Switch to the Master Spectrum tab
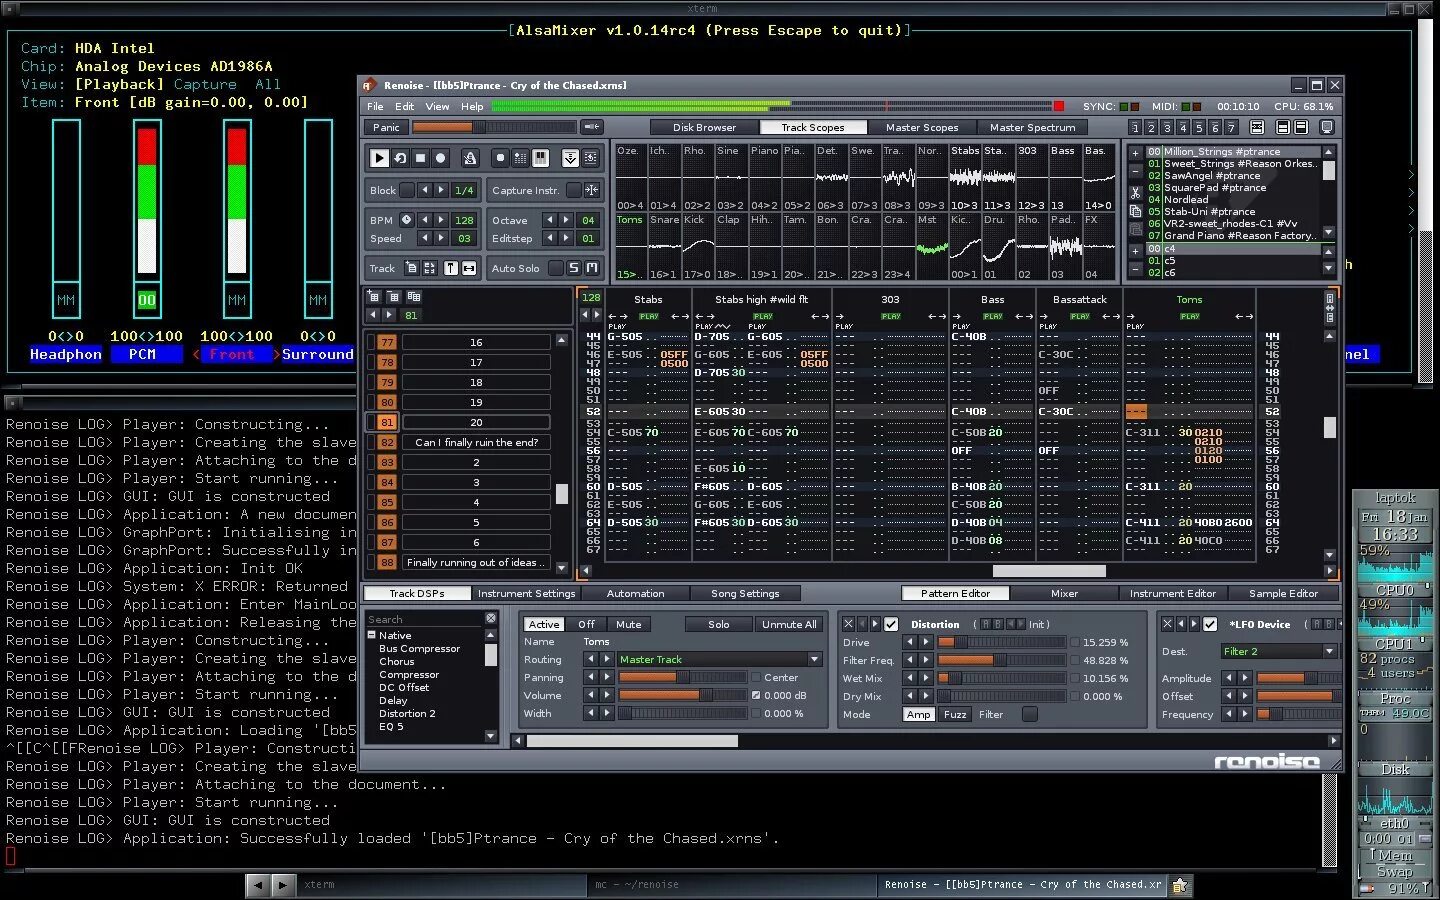This screenshot has width=1440, height=900. click(x=1032, y=127)
